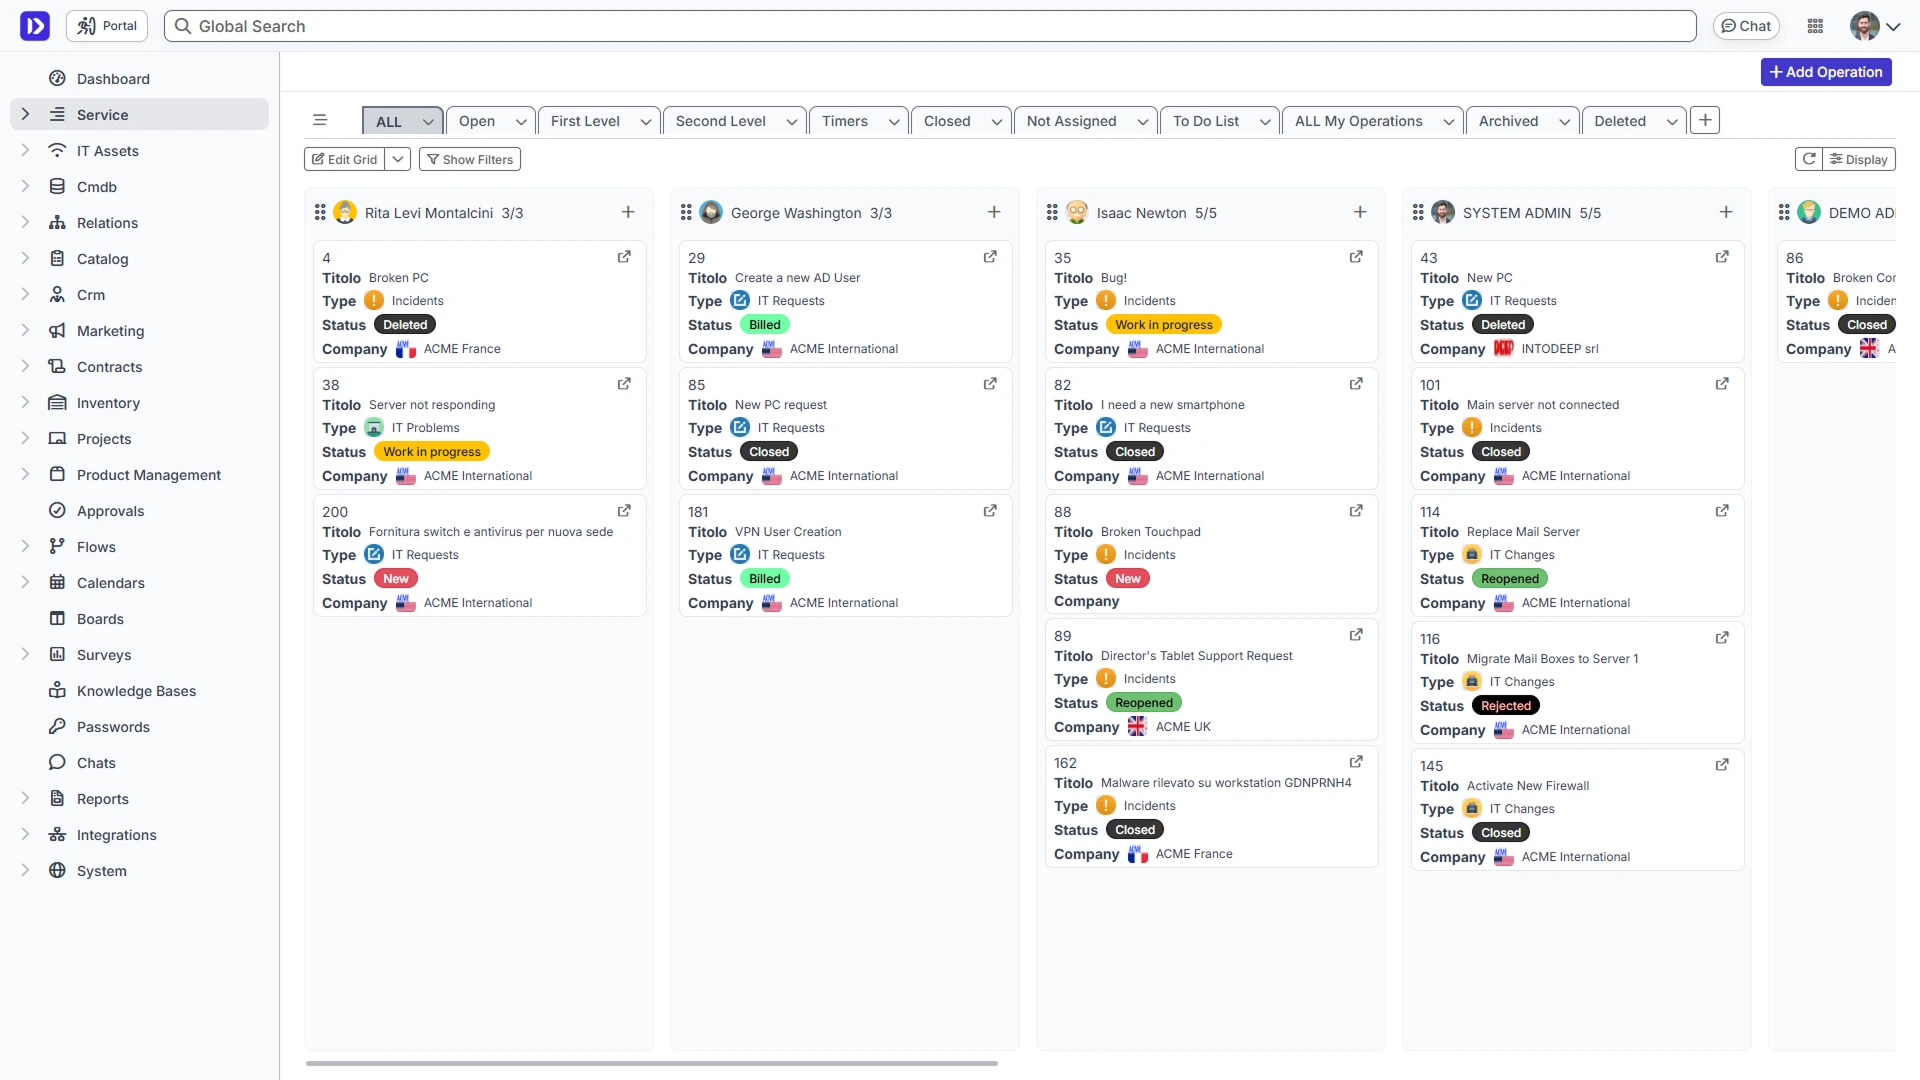1920x1080 pixels.
Task: Open ticket 114 external-link icon
Action: point(1722,511)
